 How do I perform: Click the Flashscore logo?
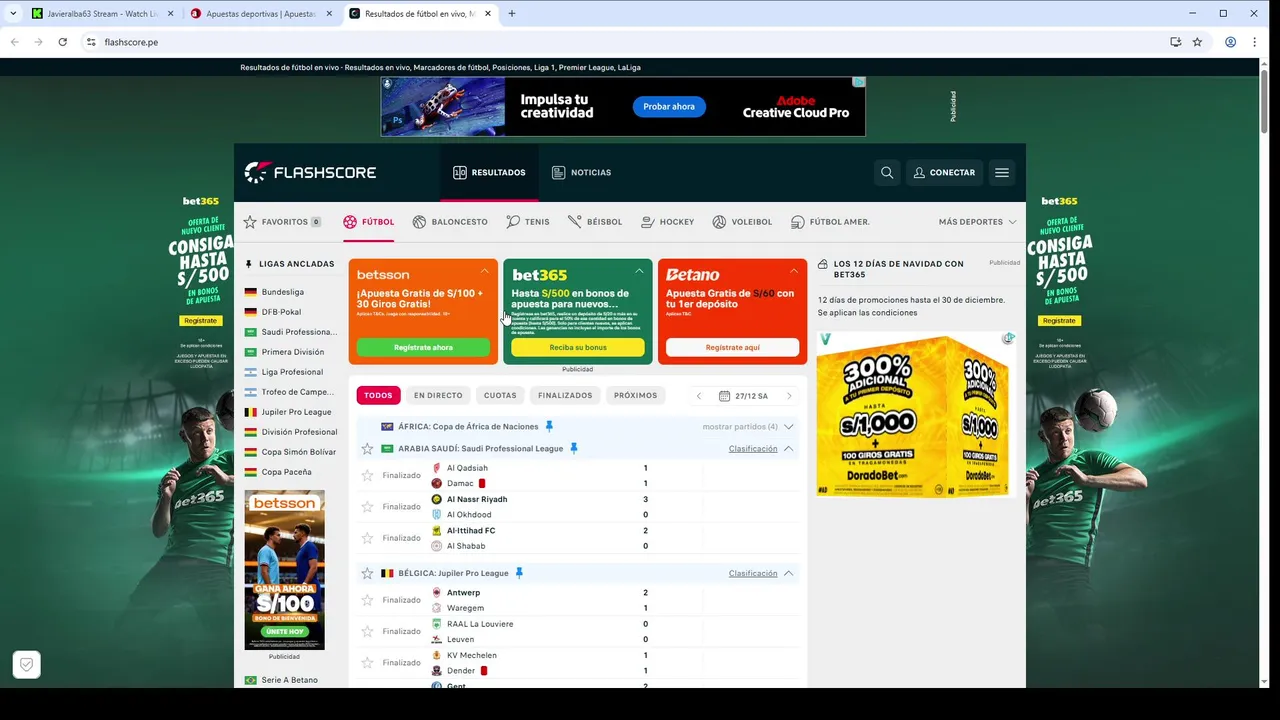pos(311,172)
